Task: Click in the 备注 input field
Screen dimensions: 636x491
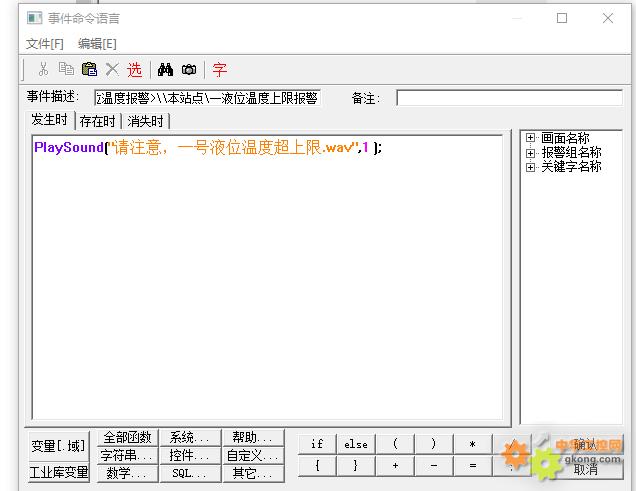Action: (508, 98)
